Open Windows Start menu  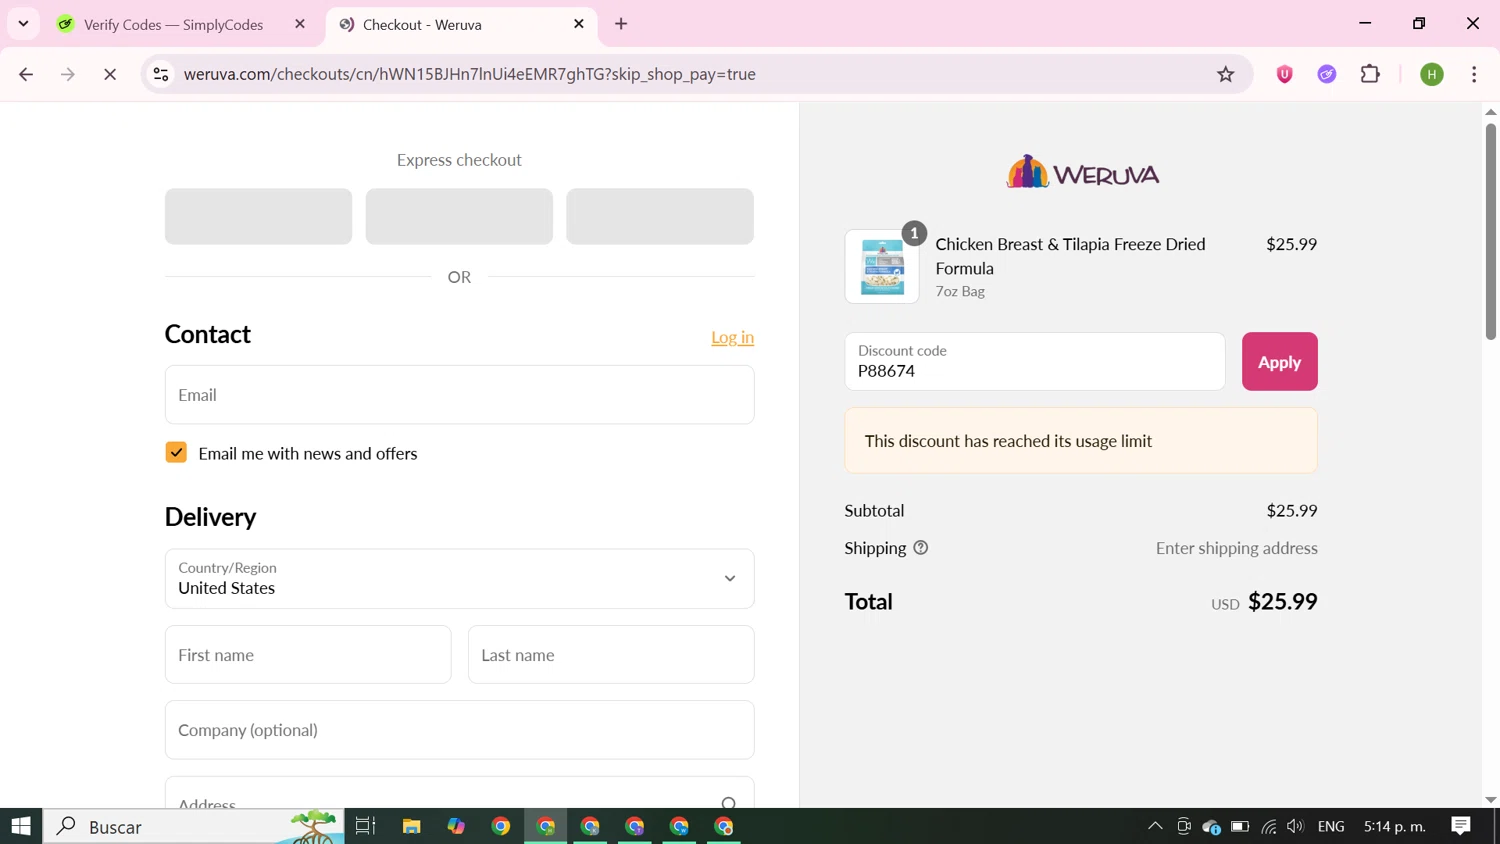(21, 826)
